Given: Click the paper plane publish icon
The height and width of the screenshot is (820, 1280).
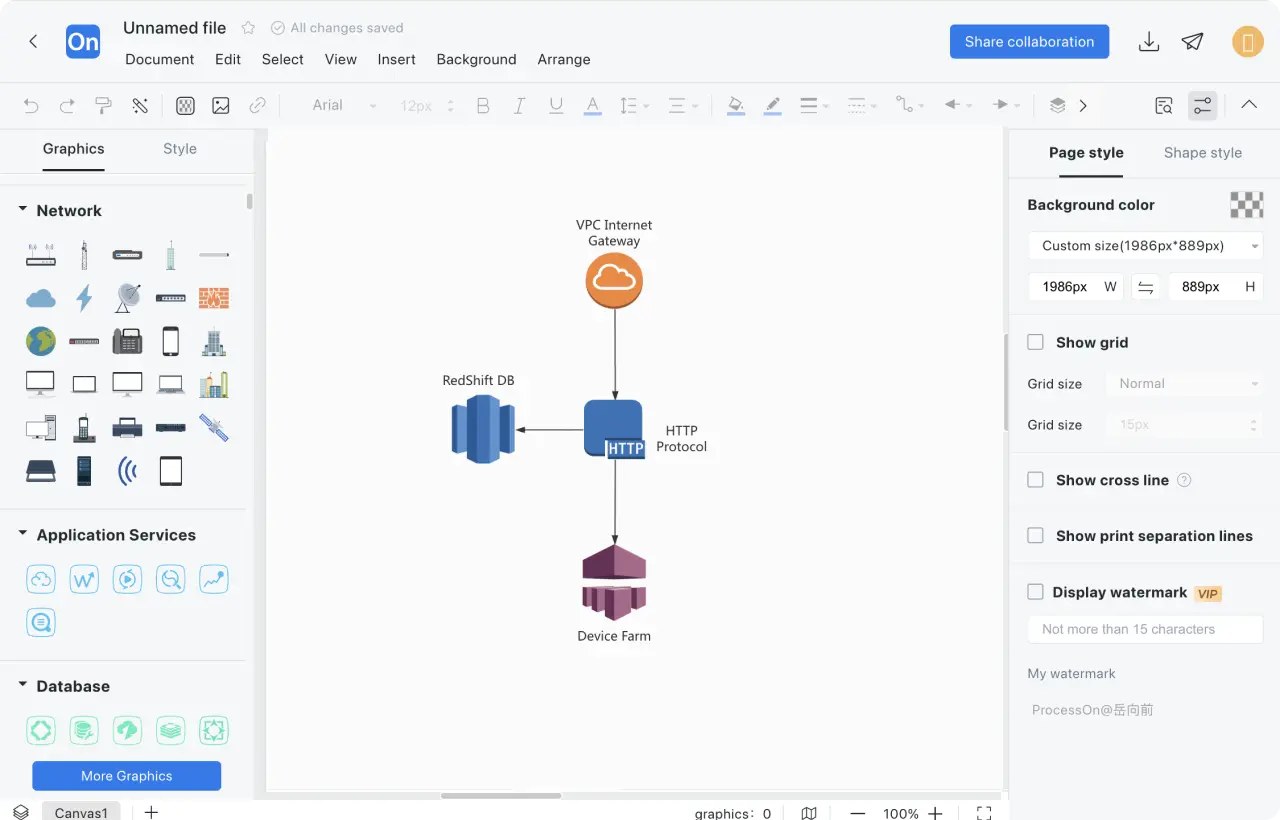Looking at the screenshot, I should (1192, 42).
